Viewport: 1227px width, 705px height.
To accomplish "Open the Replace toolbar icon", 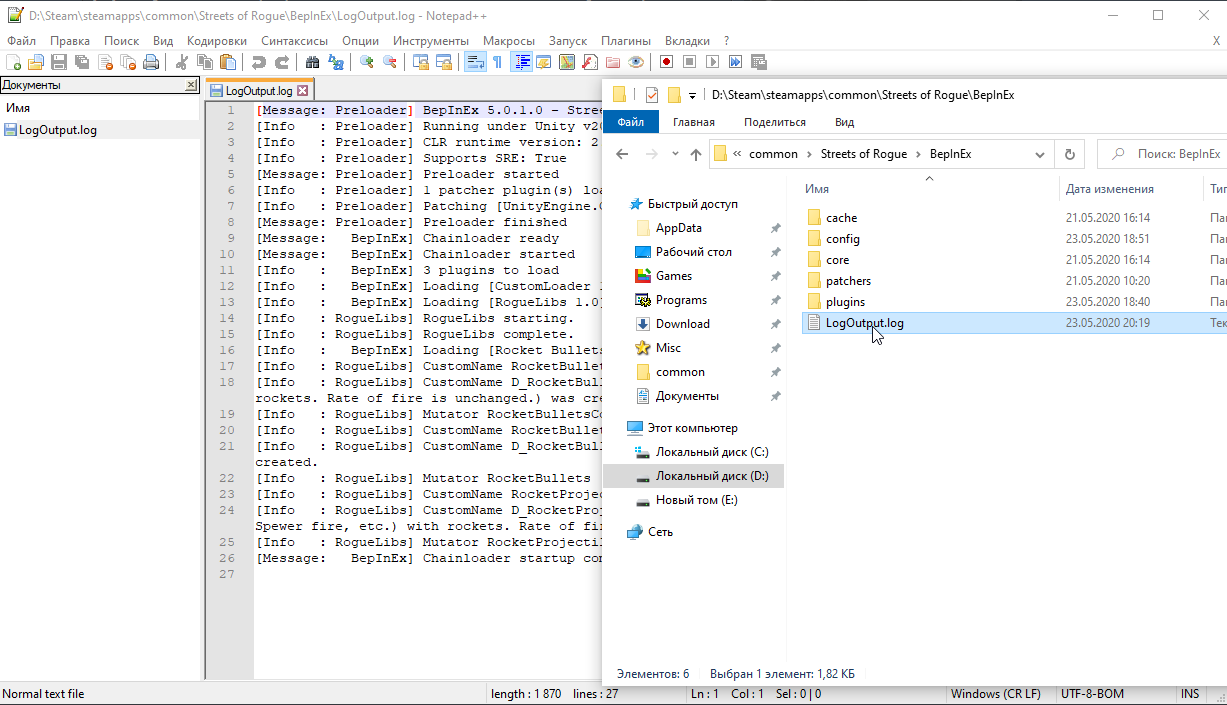I will (x=336, y=62).
